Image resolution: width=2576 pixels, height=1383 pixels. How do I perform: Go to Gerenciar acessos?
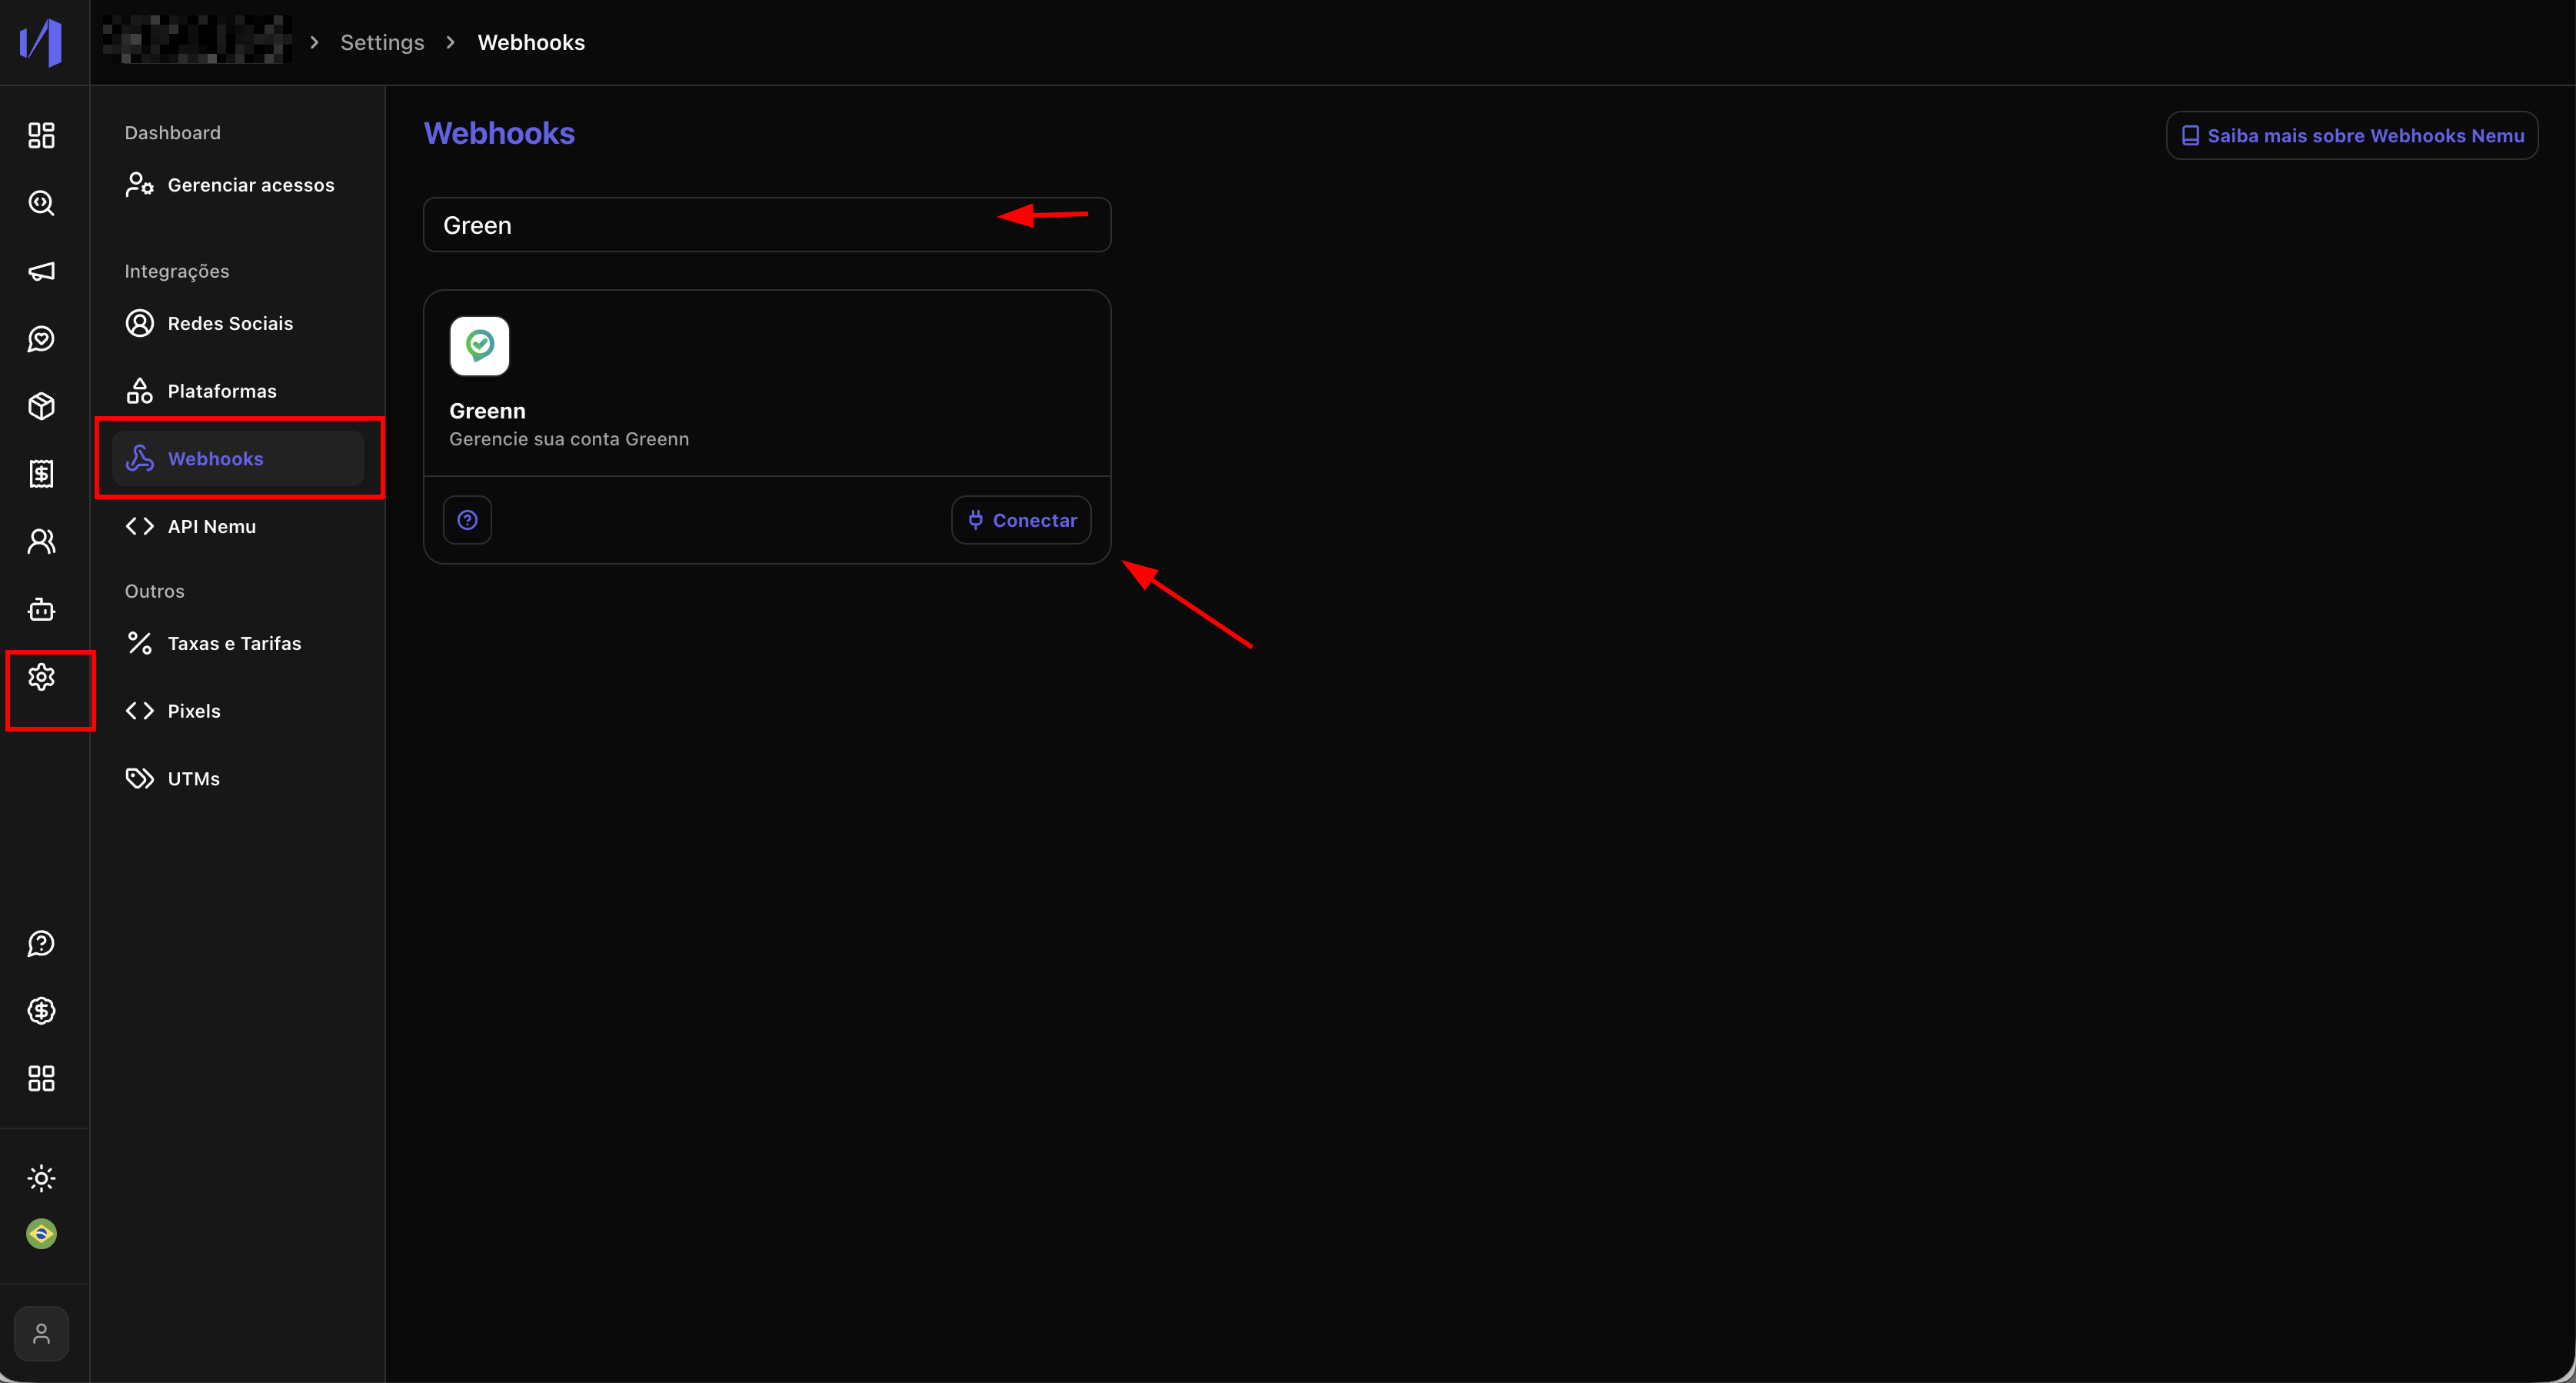click(250, 185)
